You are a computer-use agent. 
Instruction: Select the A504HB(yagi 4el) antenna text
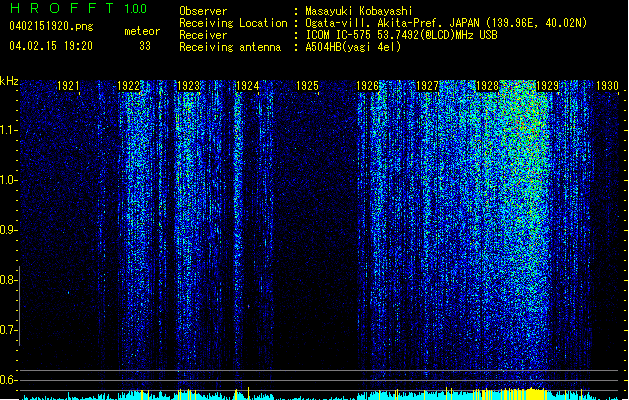(x=353, y=47)
